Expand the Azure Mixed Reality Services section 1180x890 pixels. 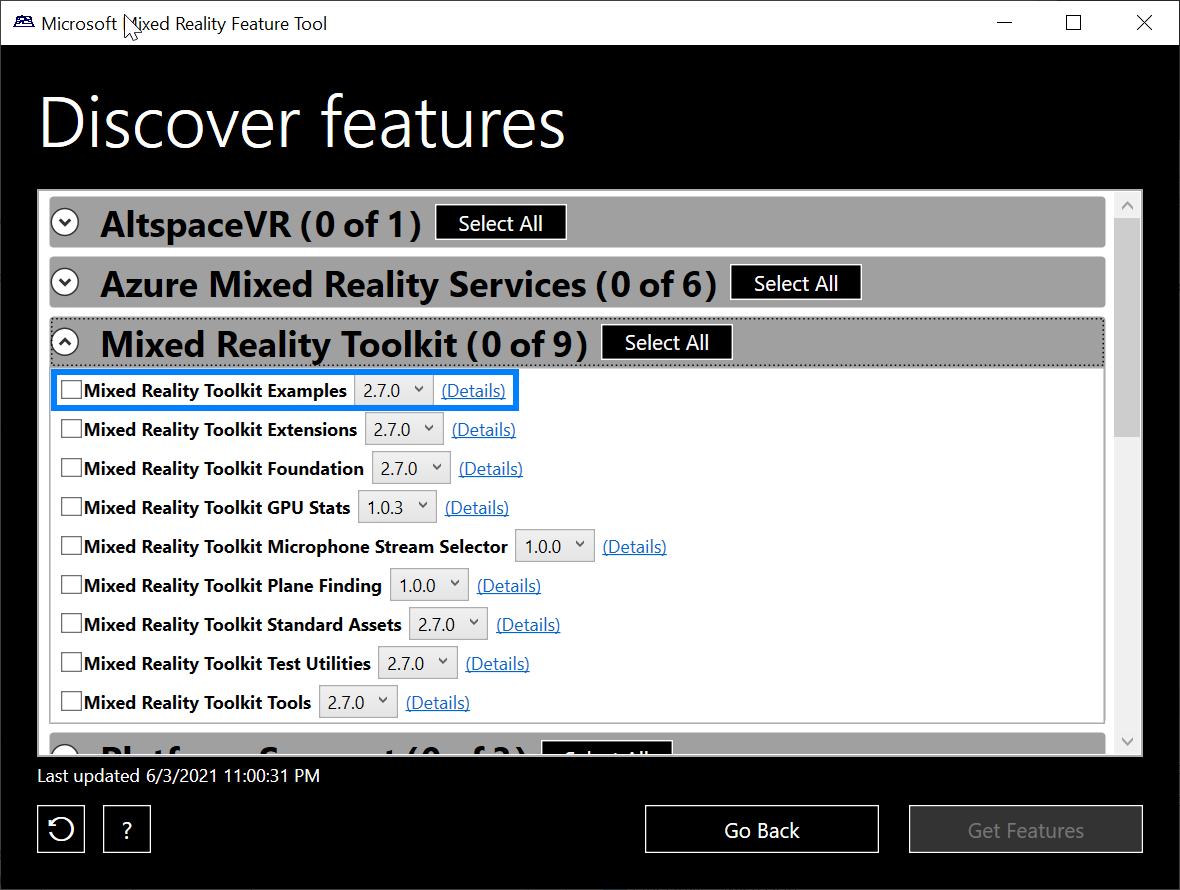(64, 282)
